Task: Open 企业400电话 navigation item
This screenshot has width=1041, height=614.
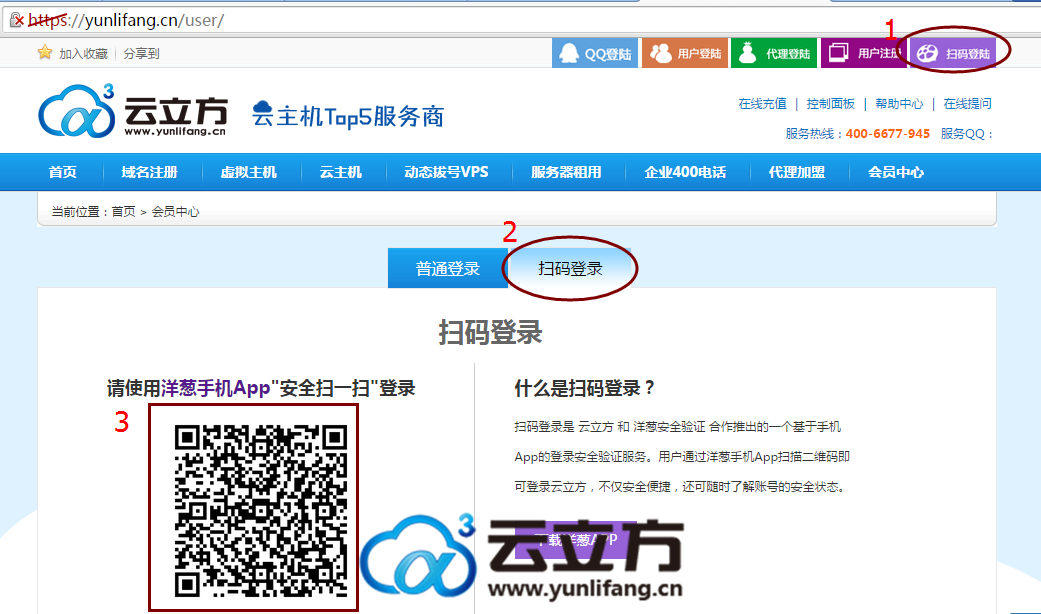Action: [x=685, y=172]
